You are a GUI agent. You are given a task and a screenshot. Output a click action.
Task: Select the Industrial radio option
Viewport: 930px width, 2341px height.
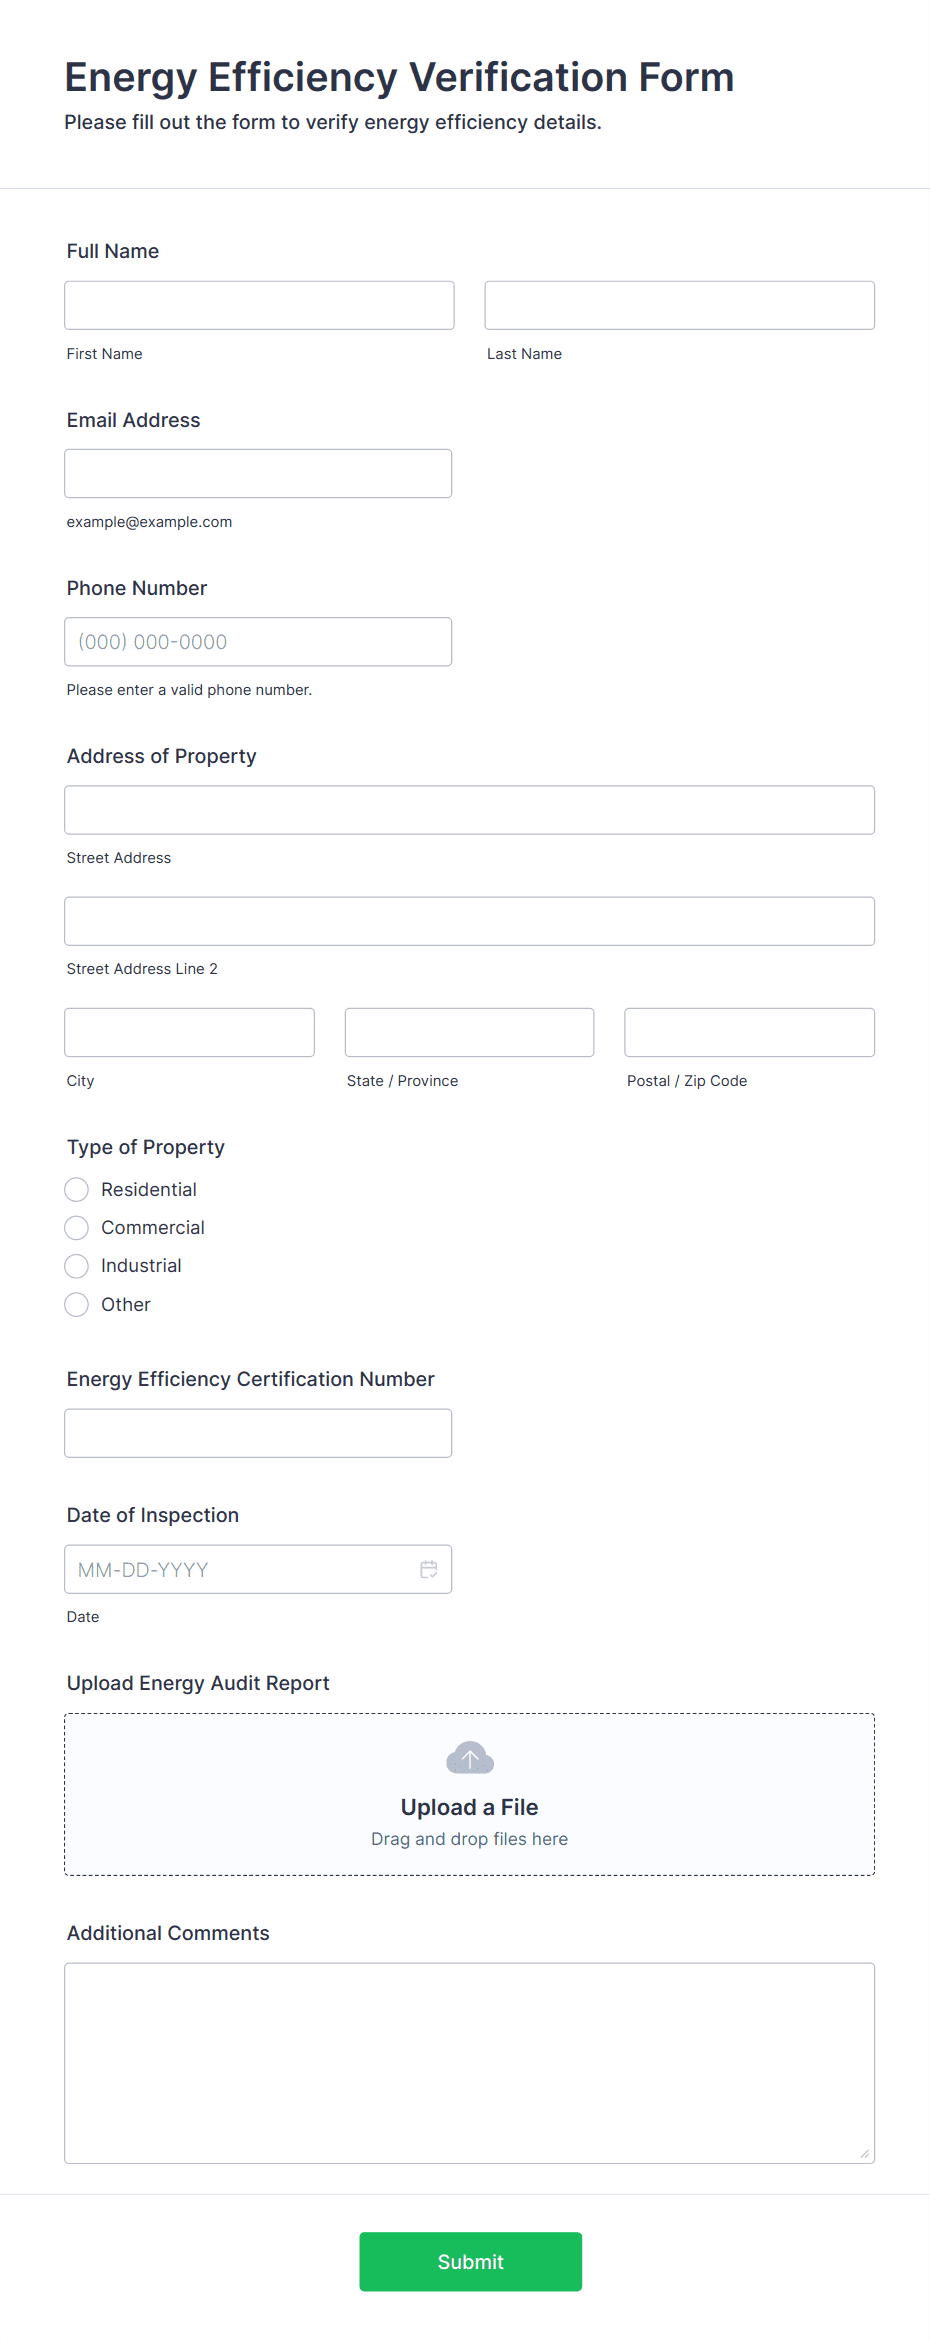(x=77, y=1266)
